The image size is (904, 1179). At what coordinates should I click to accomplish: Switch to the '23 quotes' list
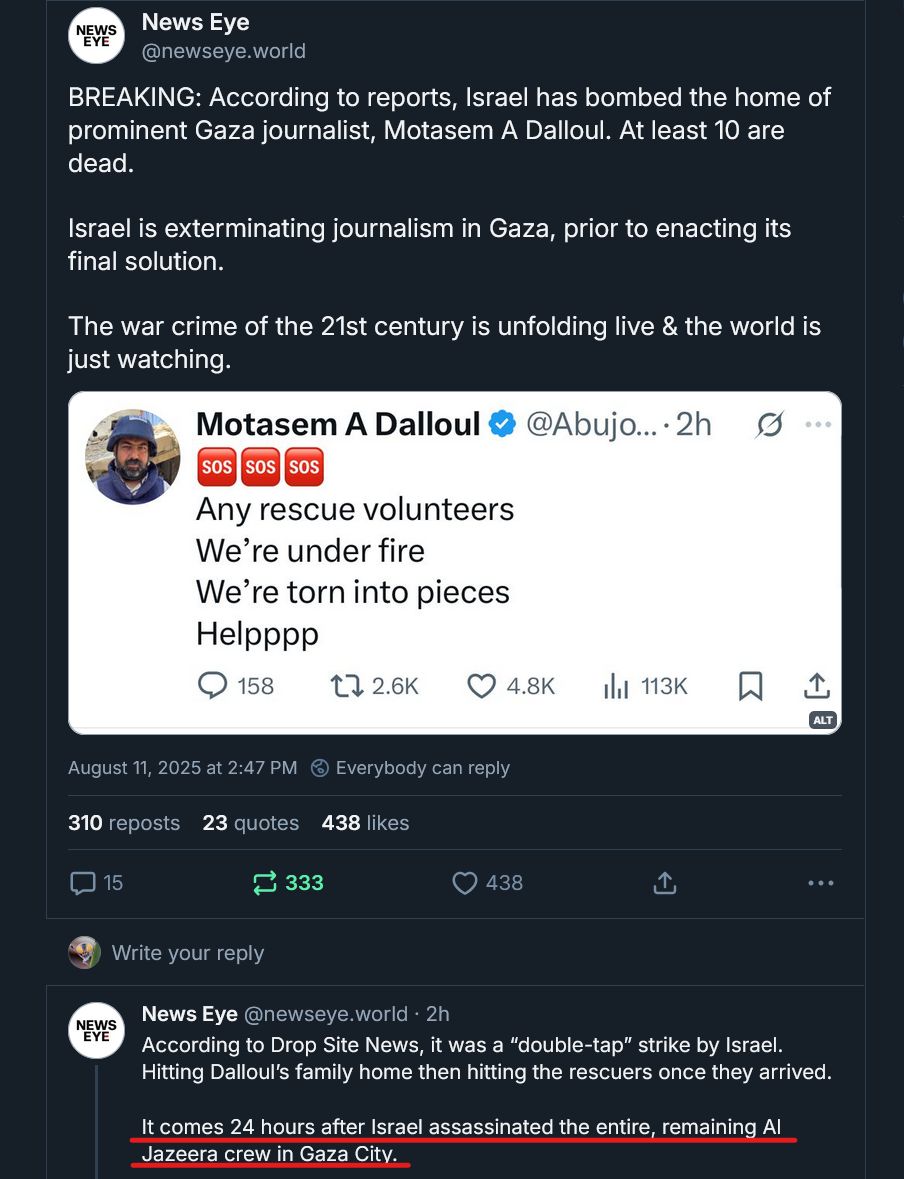[x=248, y=823]
